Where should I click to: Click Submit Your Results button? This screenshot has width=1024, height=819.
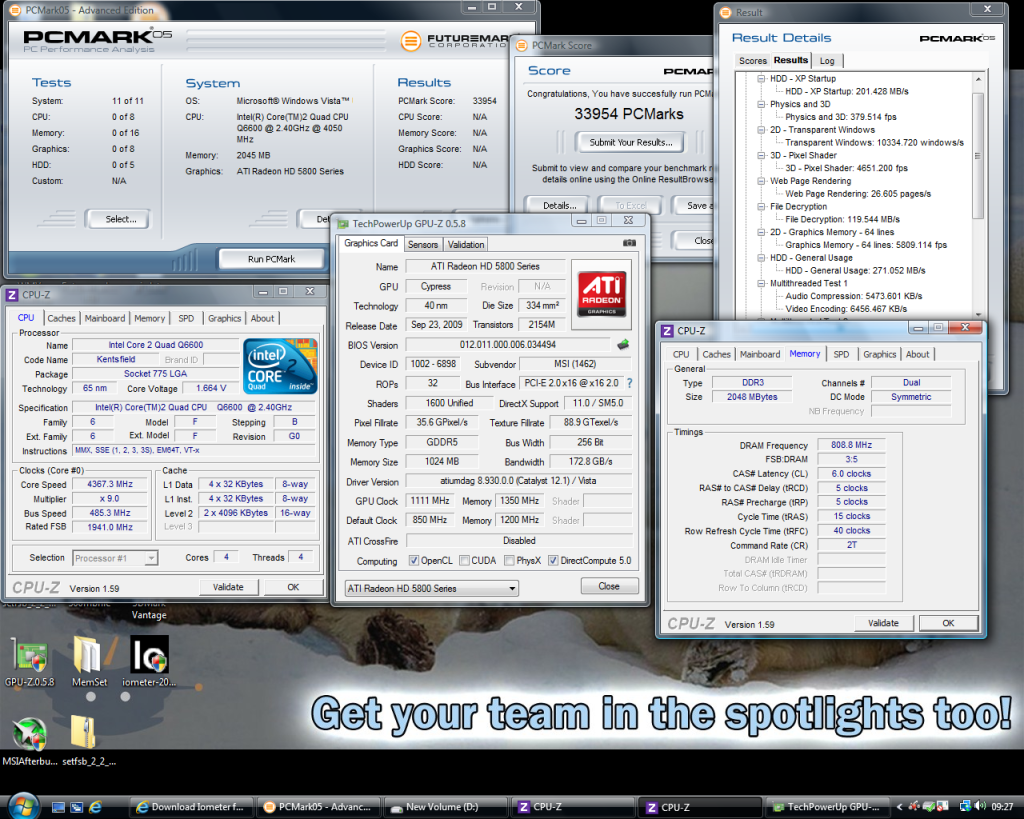tap(631, 142)
